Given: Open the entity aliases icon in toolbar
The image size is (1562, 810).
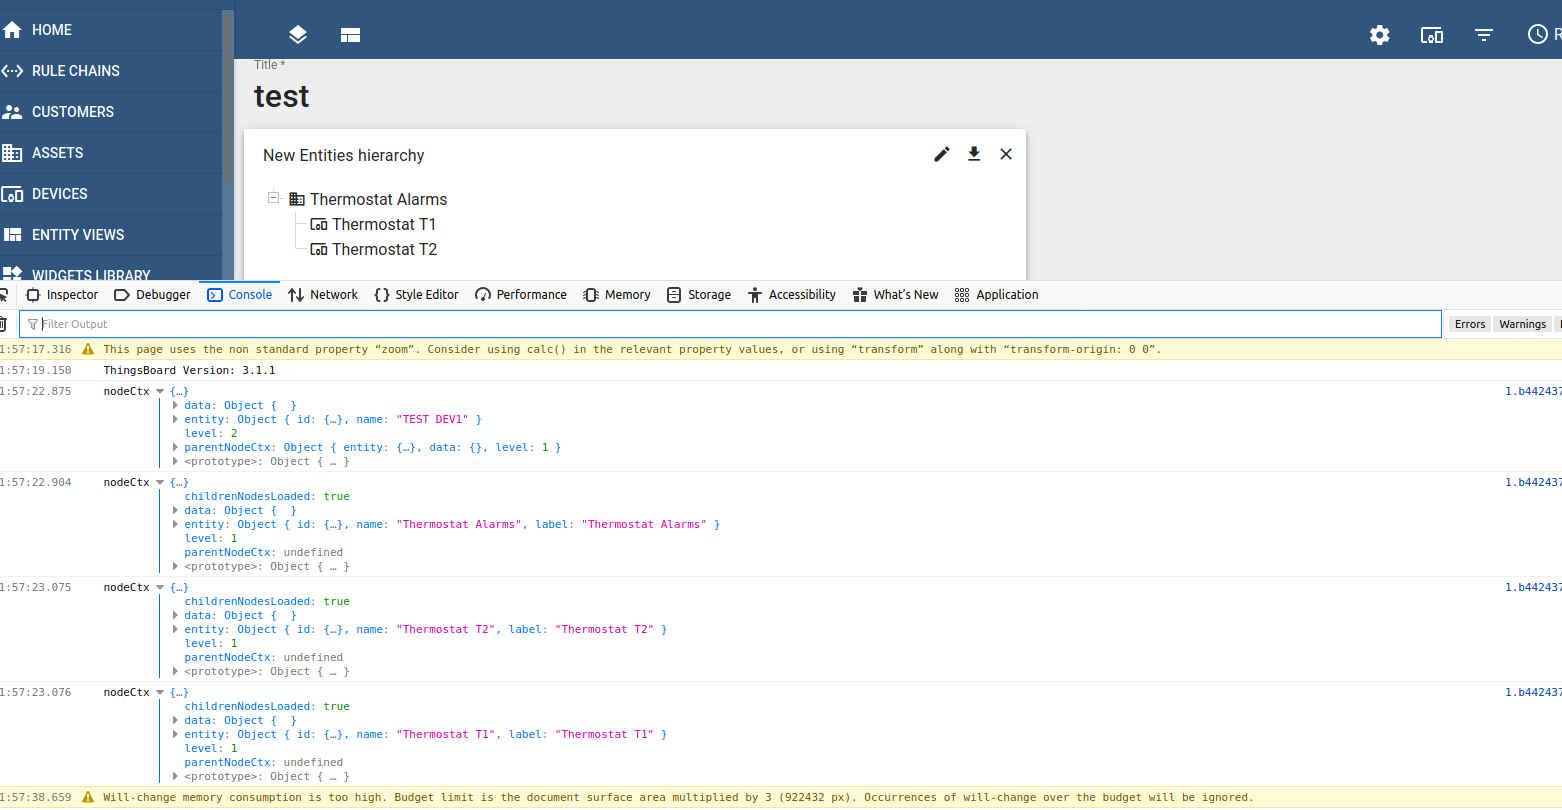Looking at the screenshot, I should click(1431, 34).
